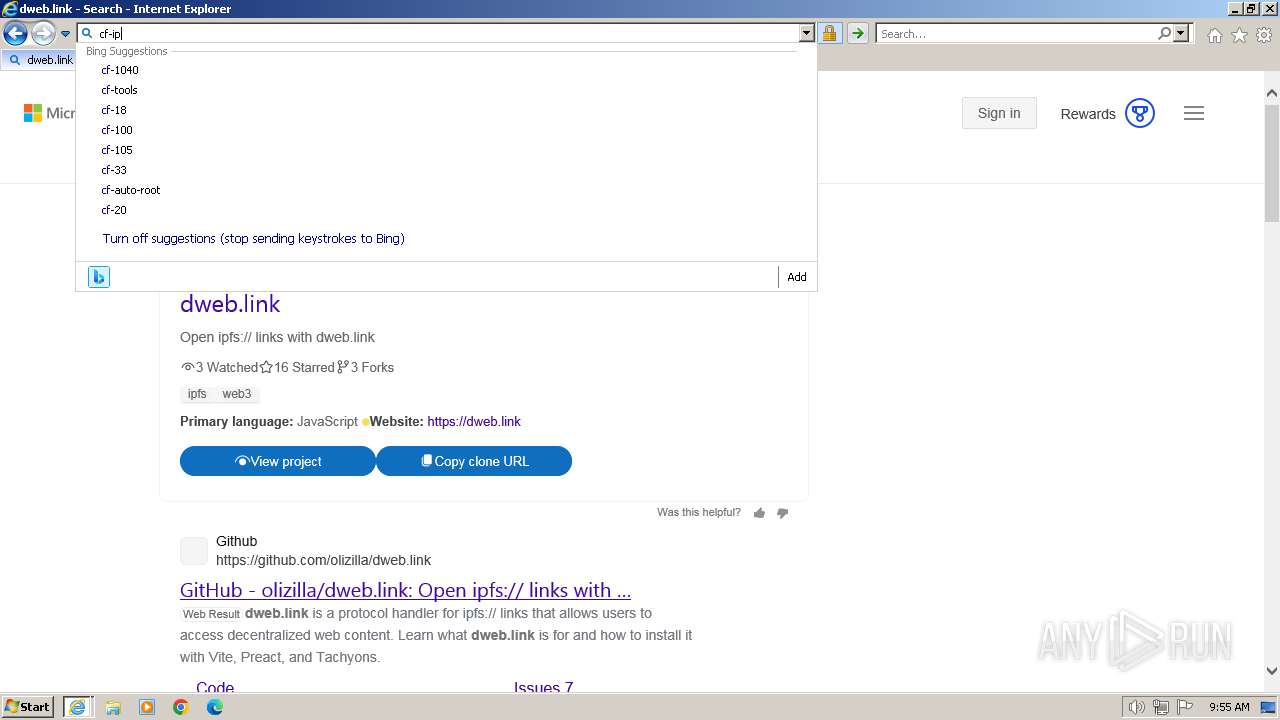This screenshot has width=1280, height=720.
Task: Click the browser Back button
Action: click(15, 34)
